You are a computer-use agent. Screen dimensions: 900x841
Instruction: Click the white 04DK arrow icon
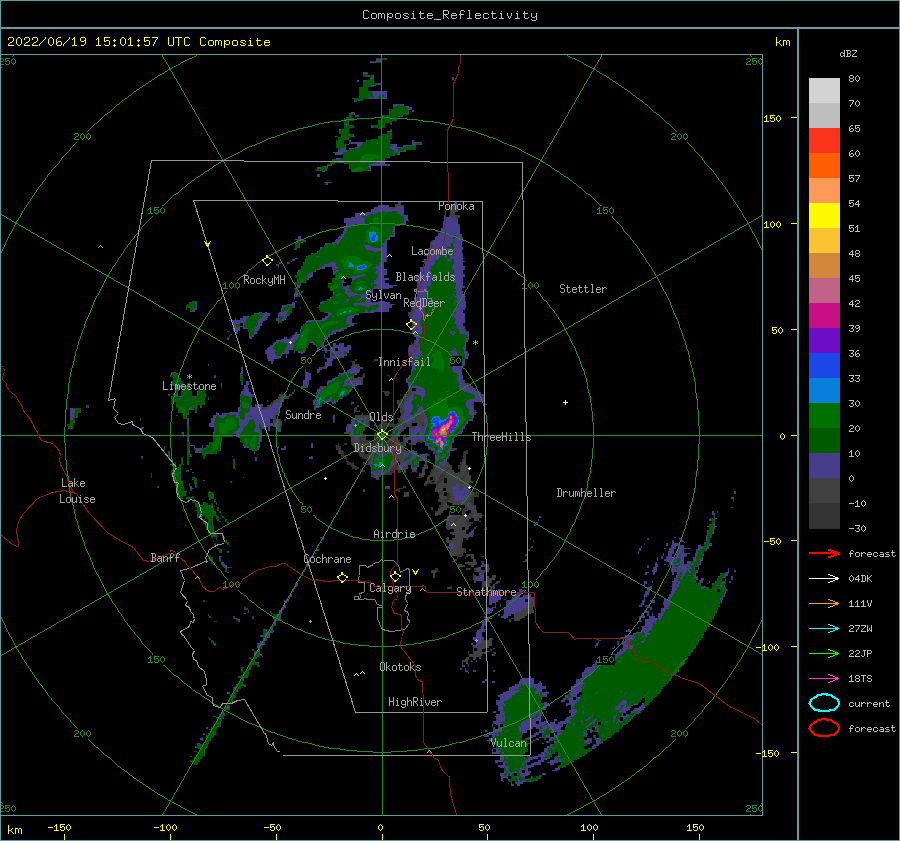[x=824, y=579]
